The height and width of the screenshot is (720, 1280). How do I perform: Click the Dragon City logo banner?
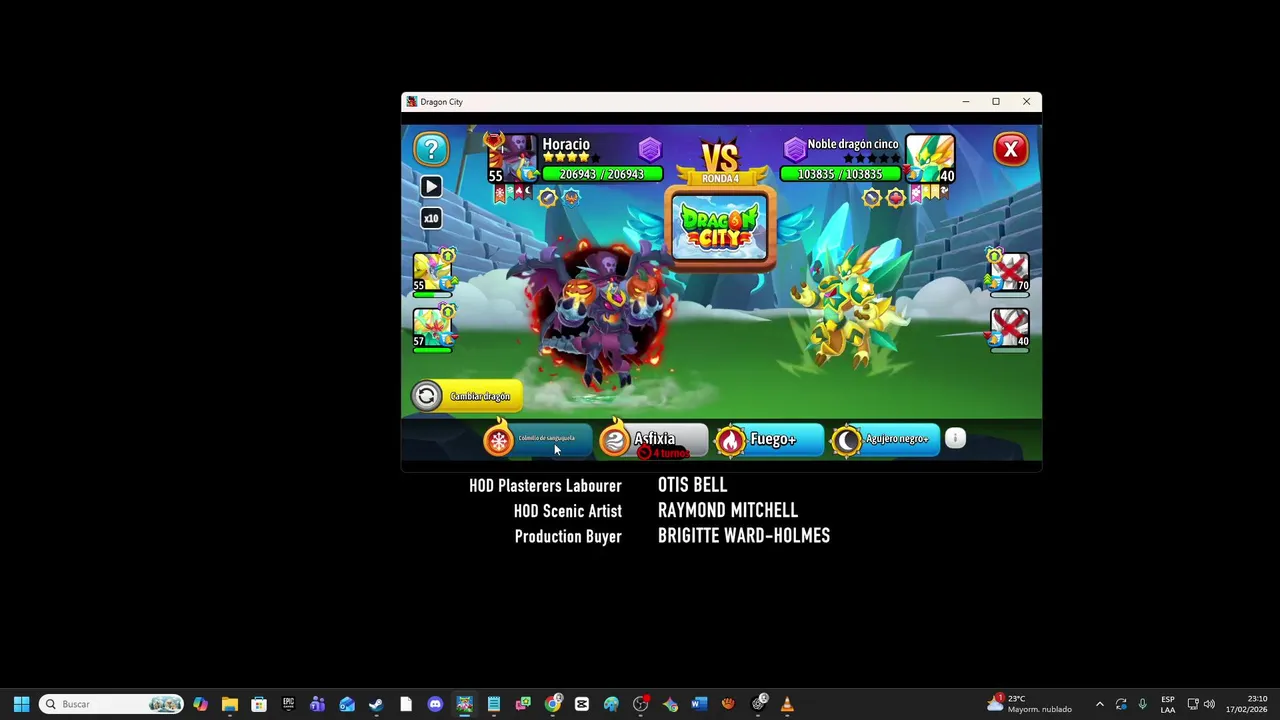(x=720, y=227)
